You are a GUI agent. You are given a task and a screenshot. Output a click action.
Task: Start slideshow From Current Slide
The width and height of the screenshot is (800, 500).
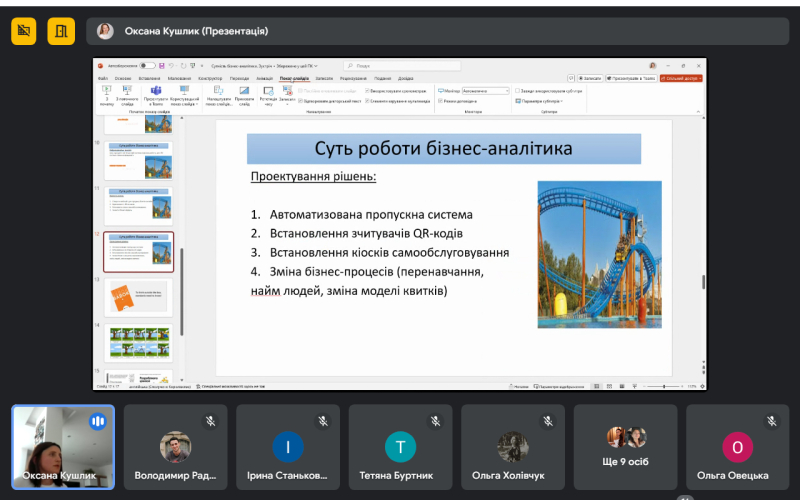tap(127, 96)
